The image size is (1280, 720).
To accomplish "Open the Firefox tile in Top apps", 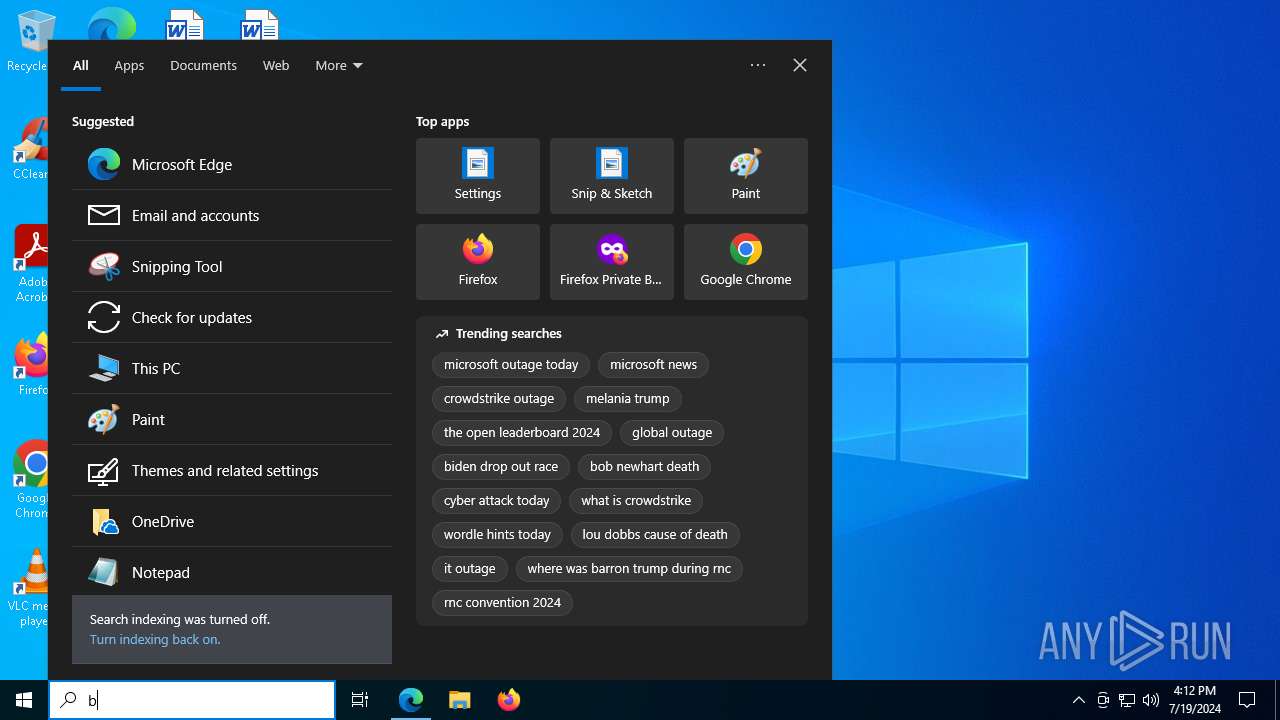I will (x=478, y=262).
